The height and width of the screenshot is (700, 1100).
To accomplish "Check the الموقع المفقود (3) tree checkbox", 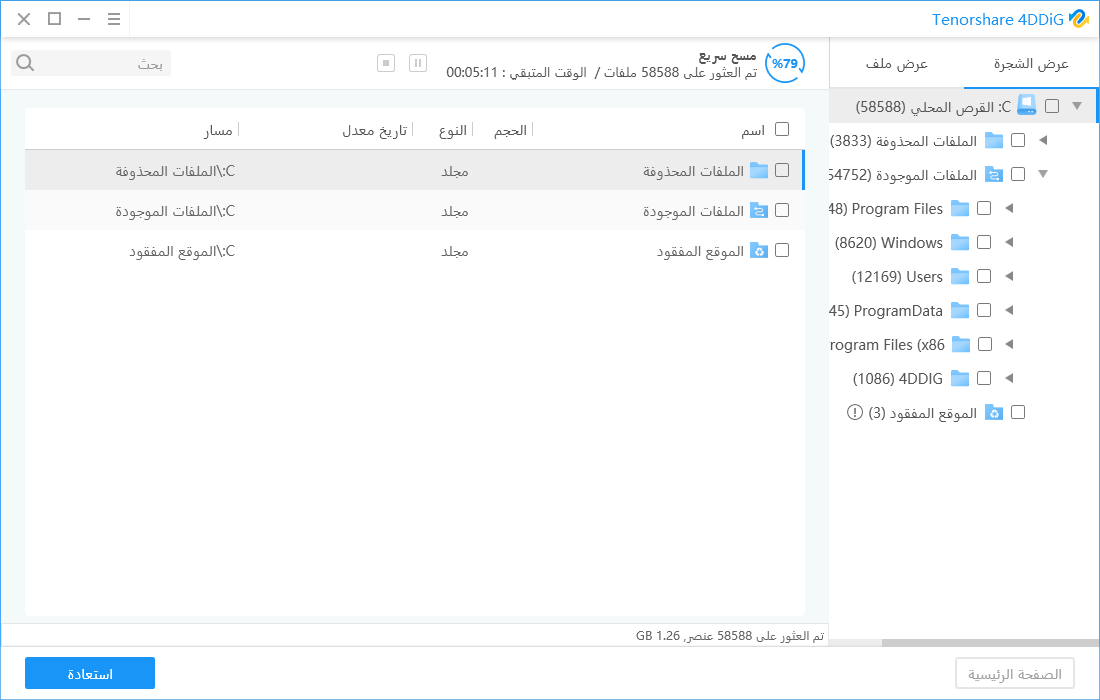I will pyautogui.click(x=1018, y=412).
